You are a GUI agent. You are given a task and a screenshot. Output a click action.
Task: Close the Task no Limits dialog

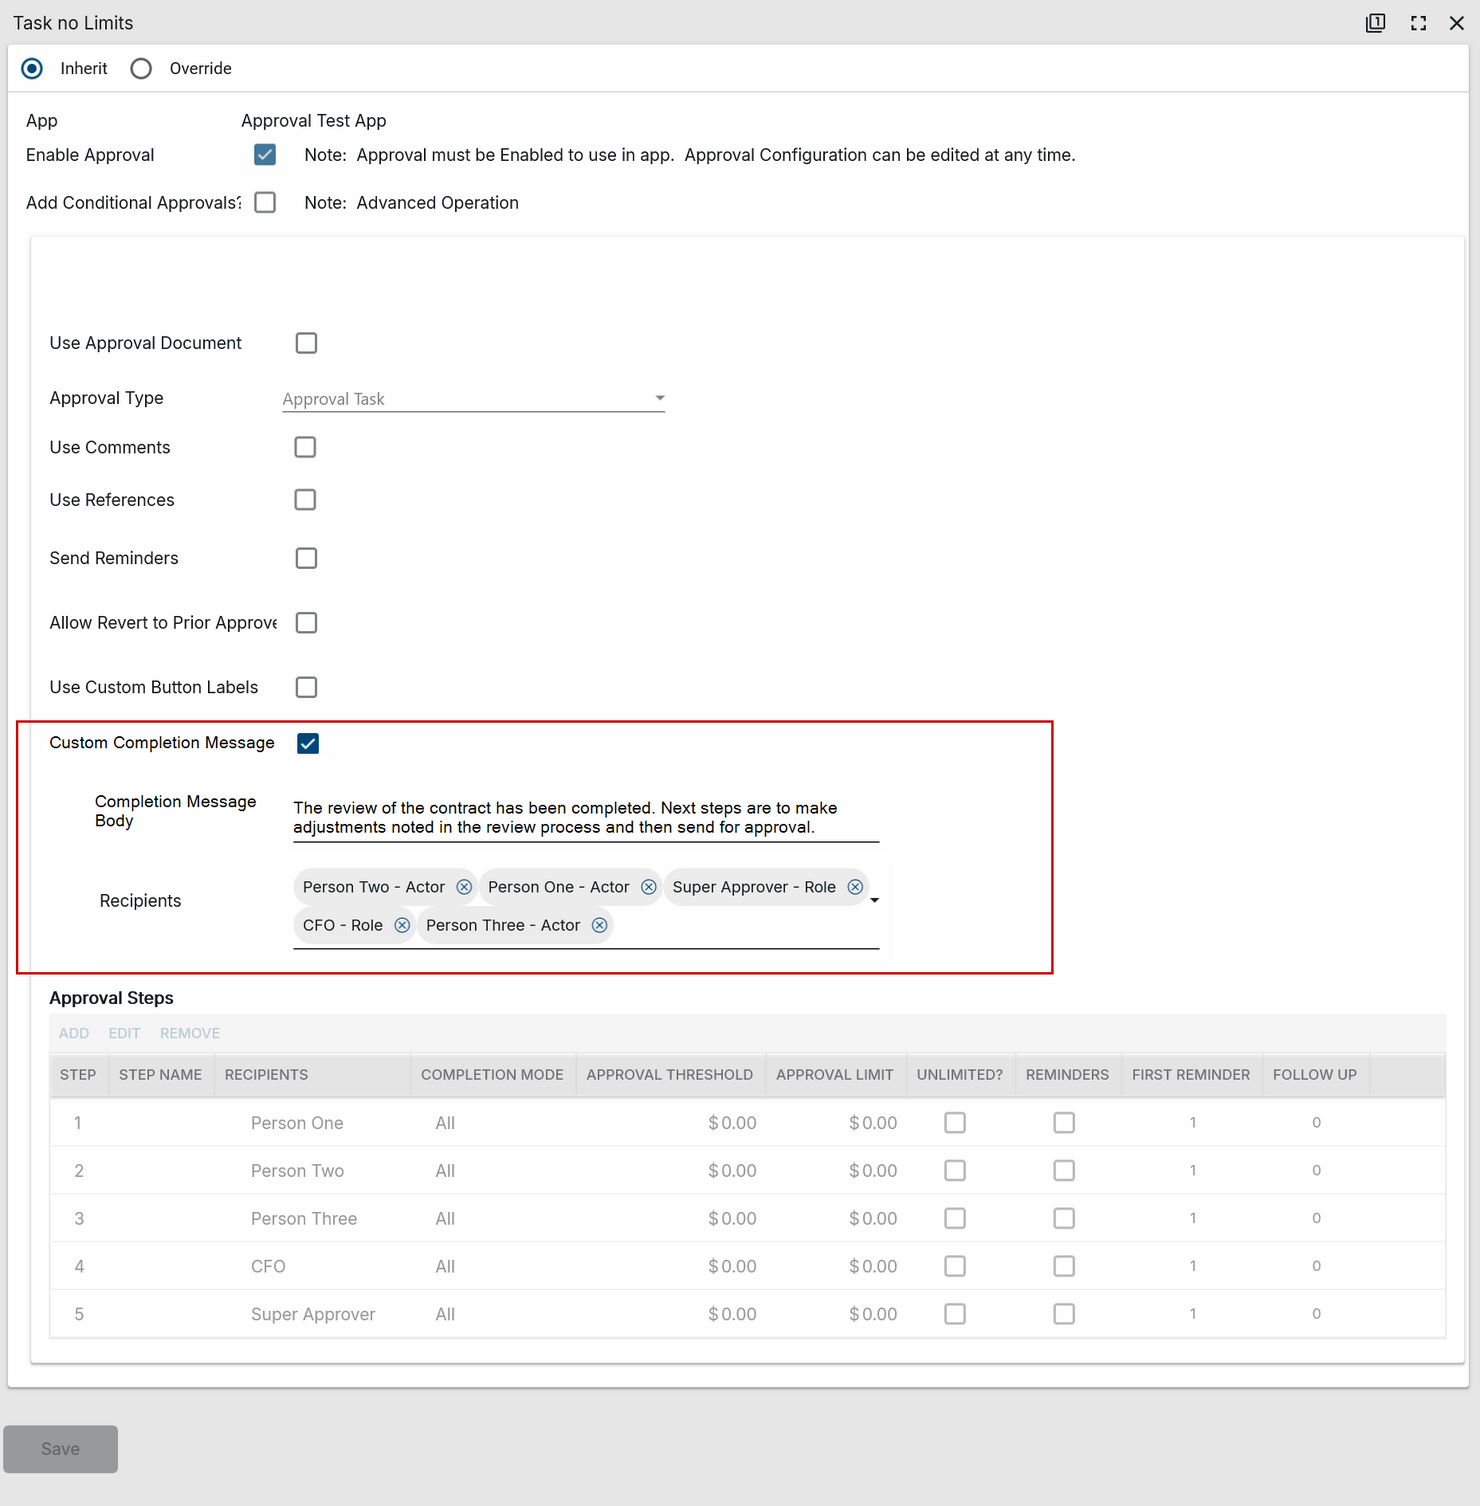[x=1457, y=23]
